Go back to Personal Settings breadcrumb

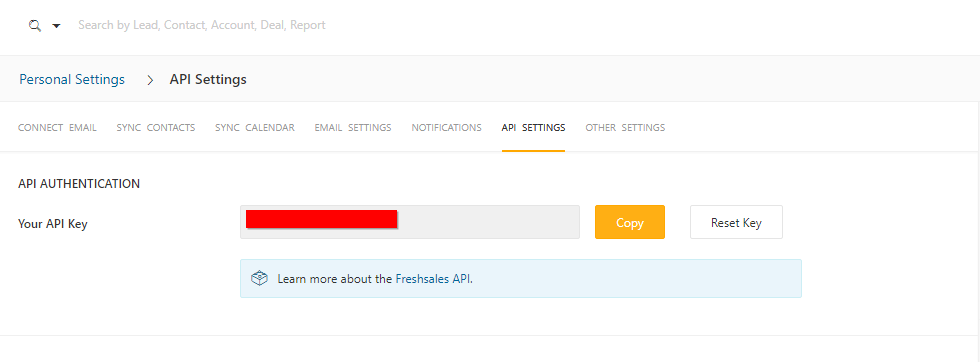72,79
